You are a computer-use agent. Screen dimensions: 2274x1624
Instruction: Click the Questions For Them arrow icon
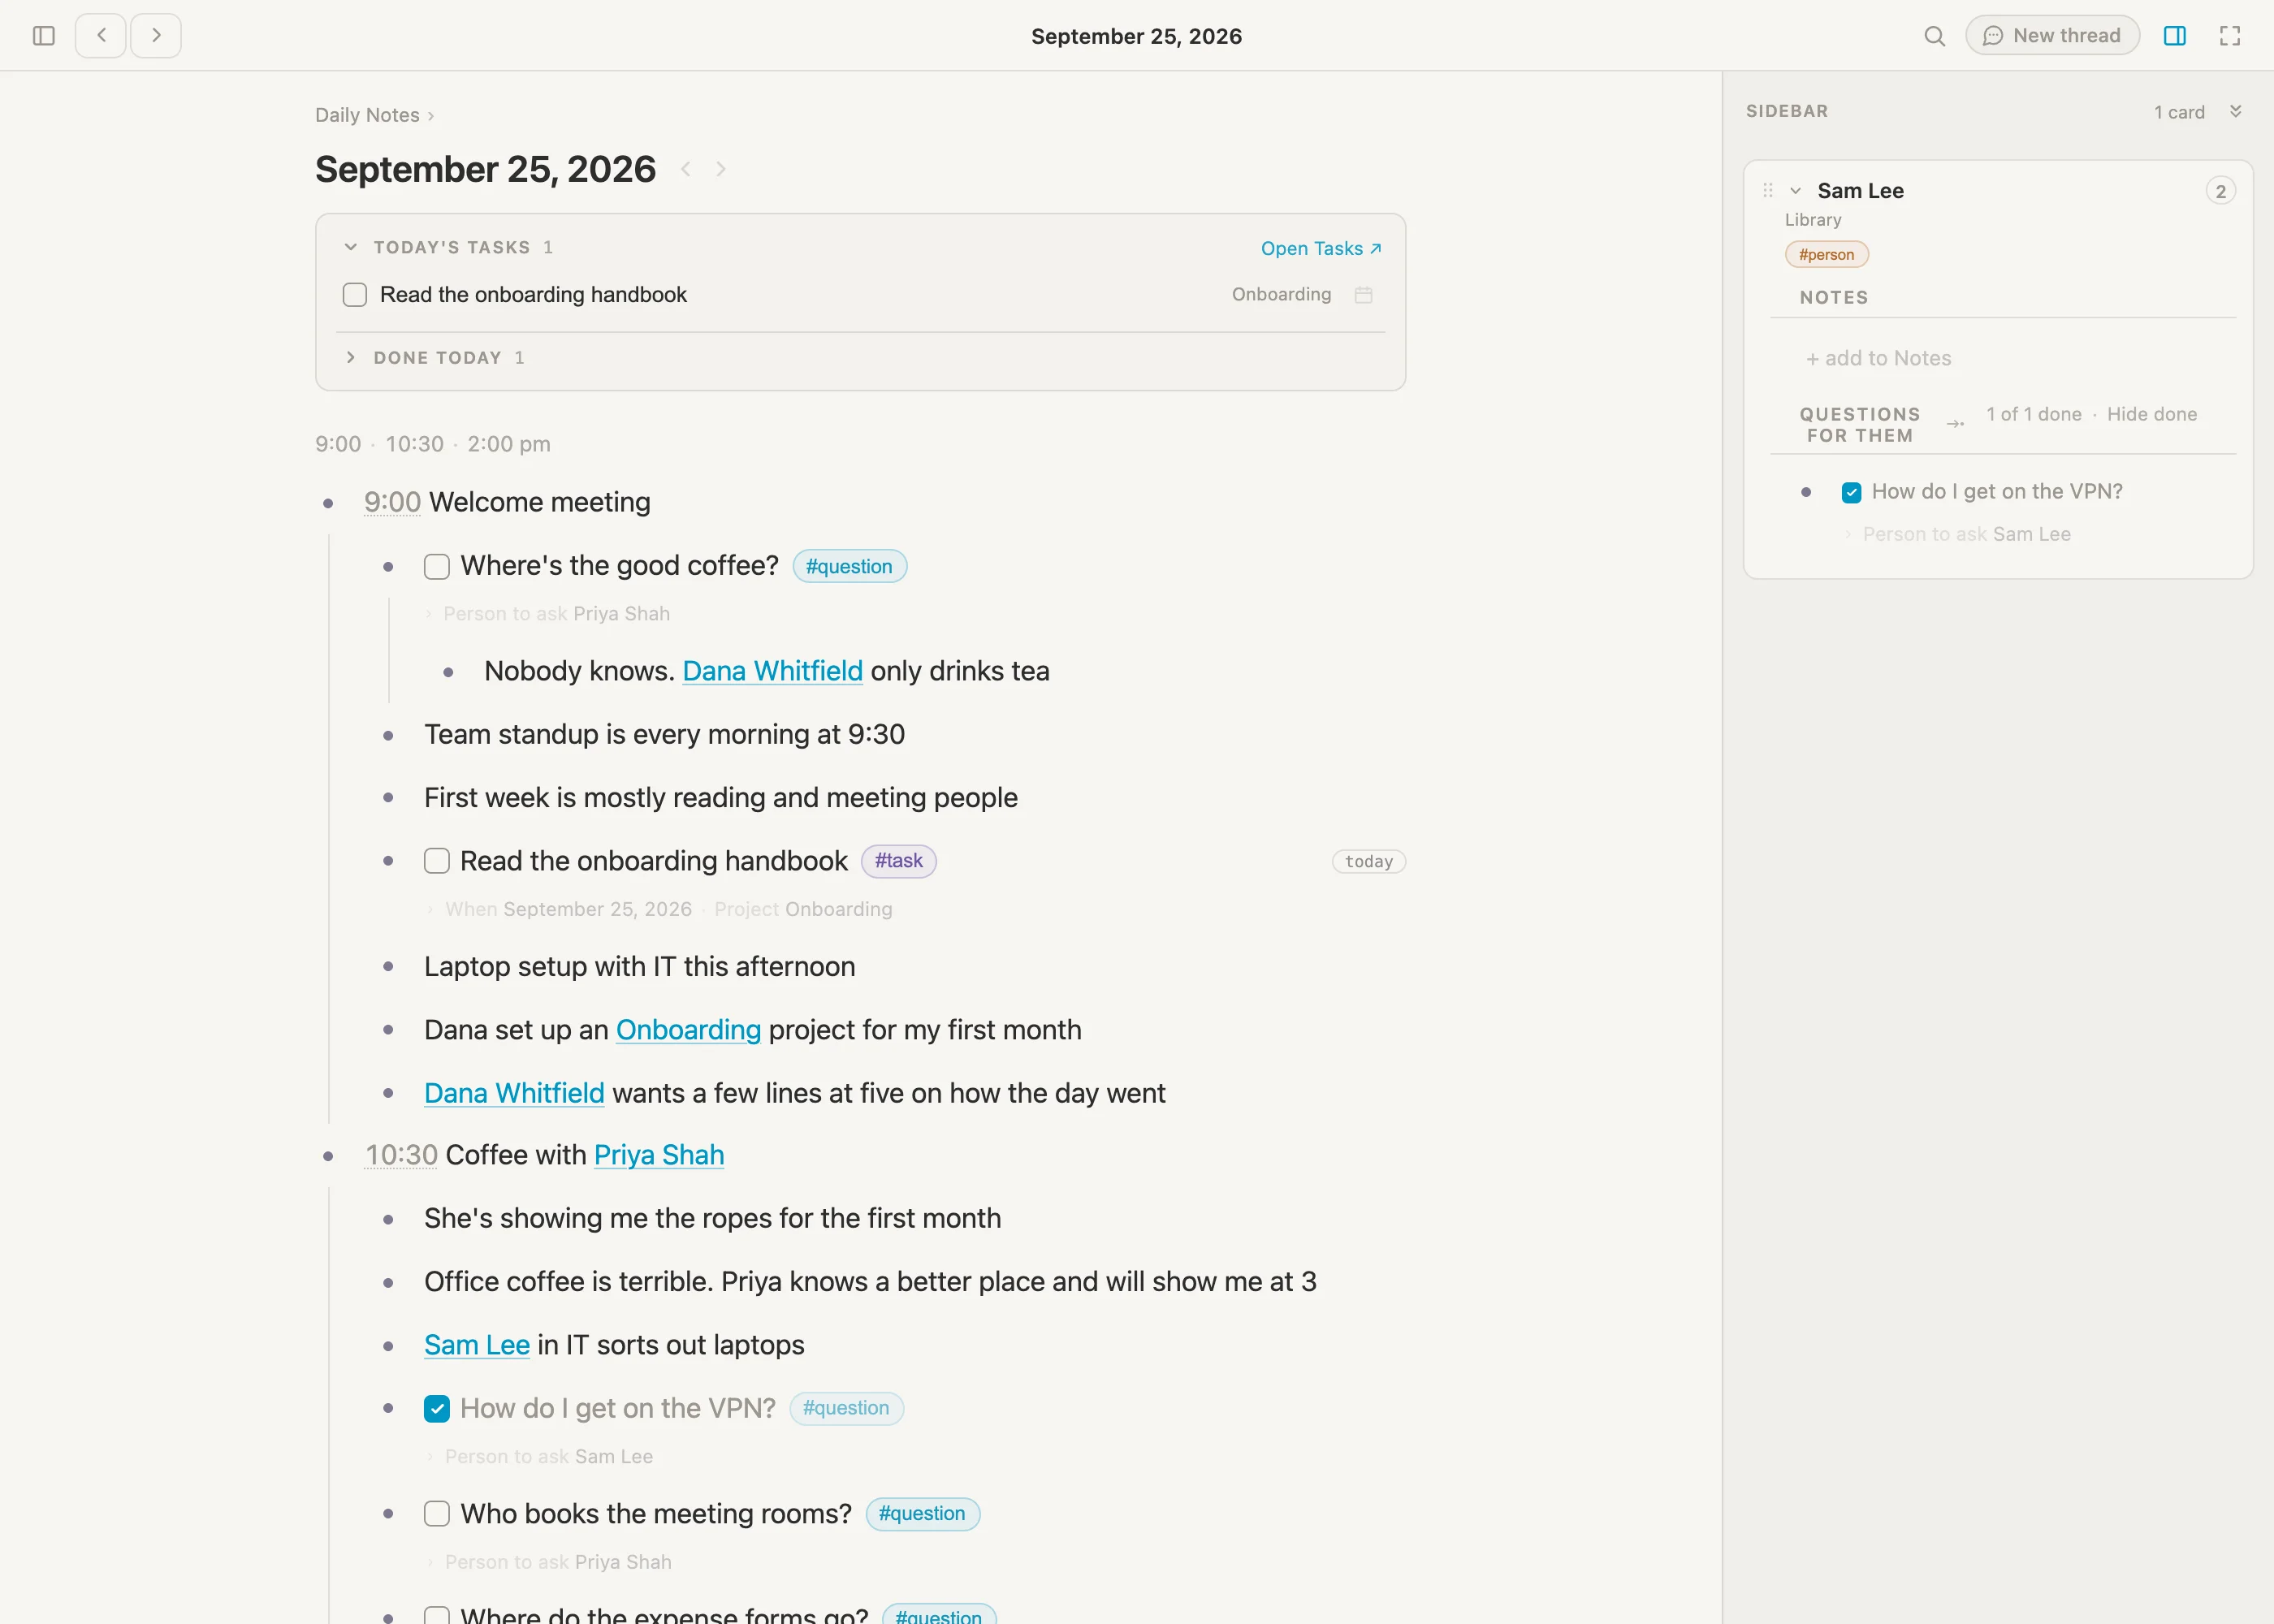click(x=1955, y=424)
